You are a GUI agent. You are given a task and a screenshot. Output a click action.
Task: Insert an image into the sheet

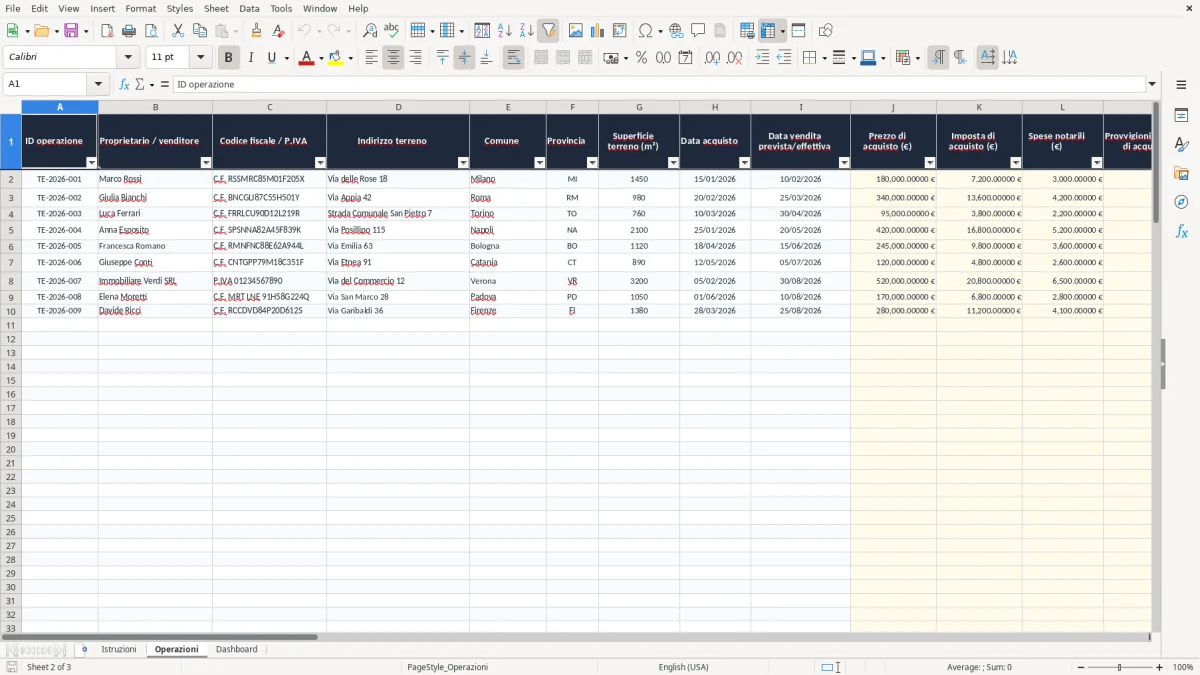click(577, 31)
